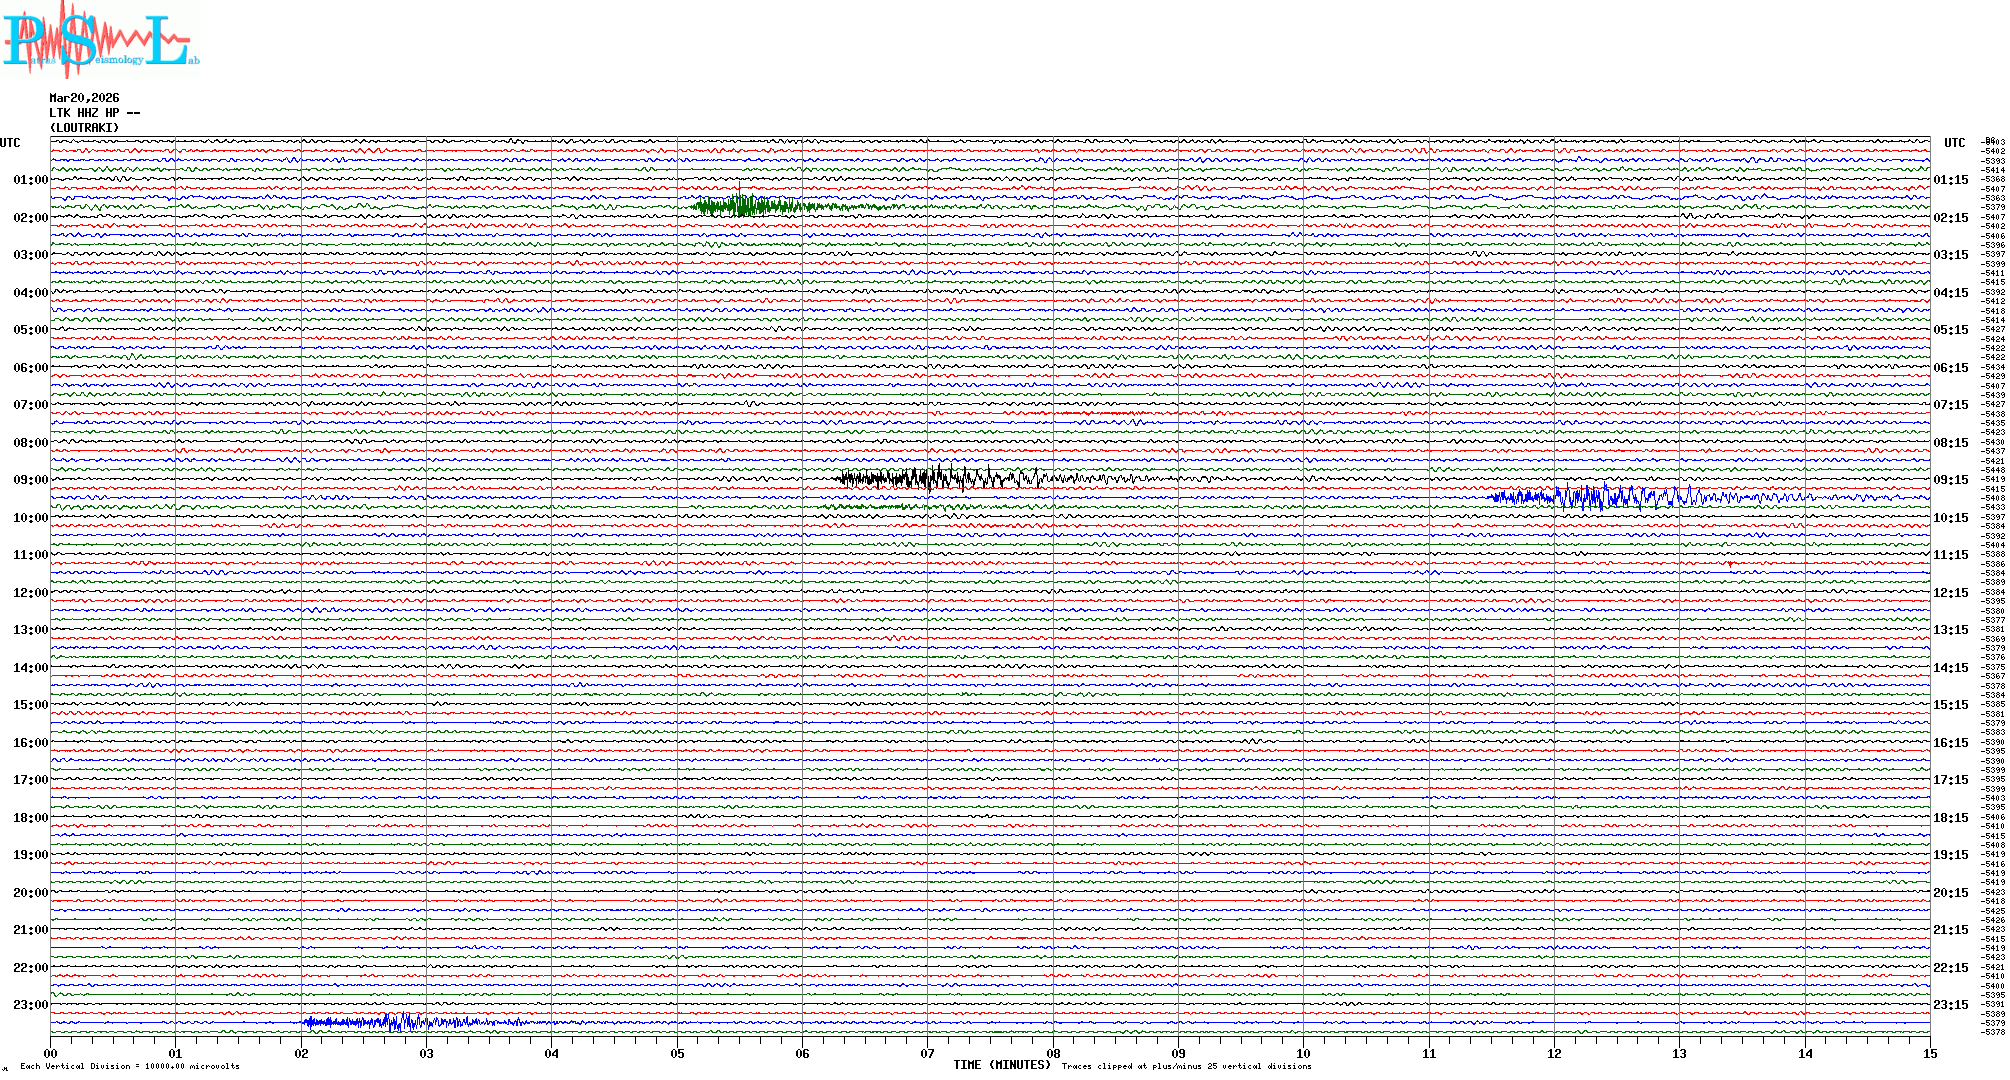Click the Mar20,2026 date label

pyautogui.click(x=84, y=98)
